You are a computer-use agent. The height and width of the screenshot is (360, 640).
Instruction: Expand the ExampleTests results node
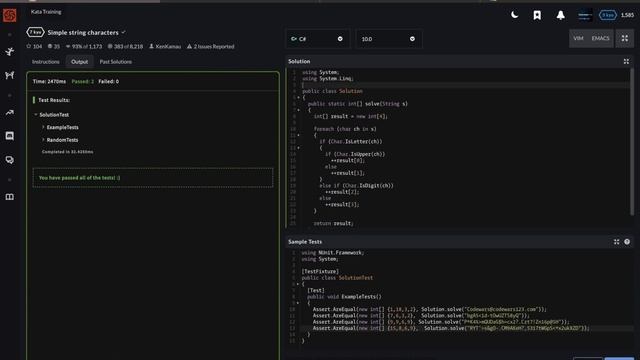[43, 127]
